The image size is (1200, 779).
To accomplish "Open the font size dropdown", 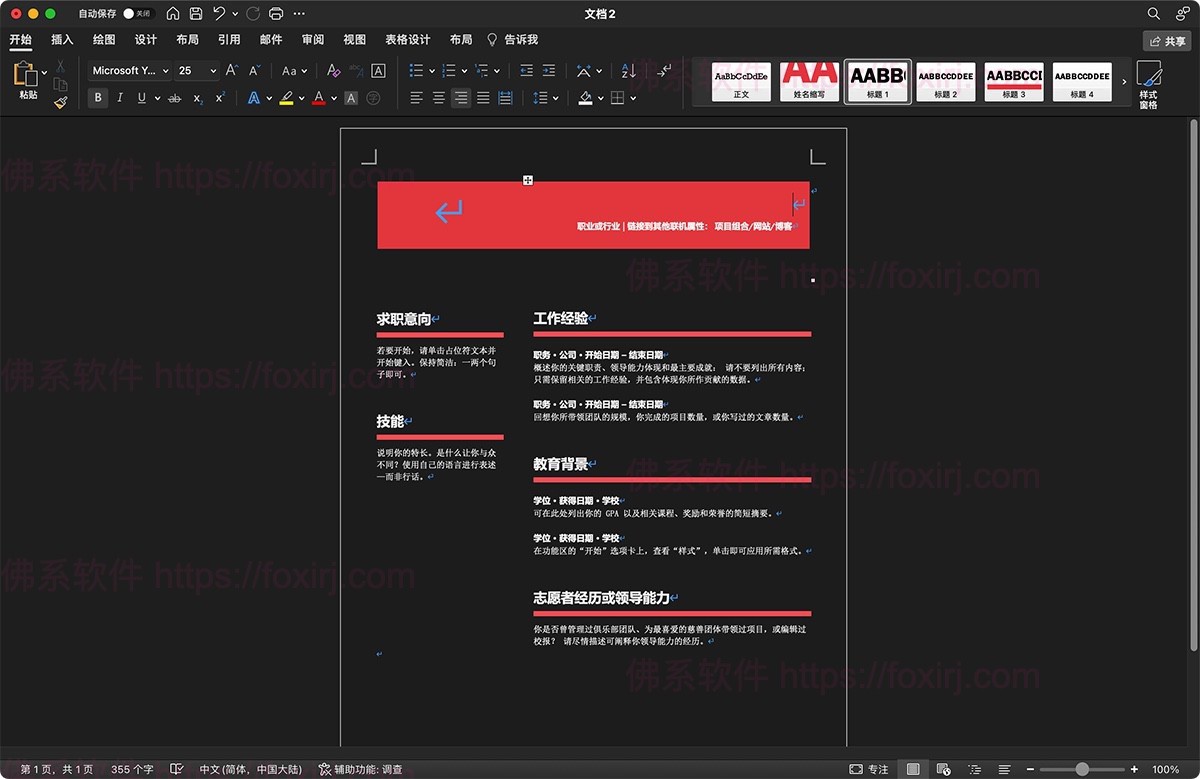I will tap(212, 71).
